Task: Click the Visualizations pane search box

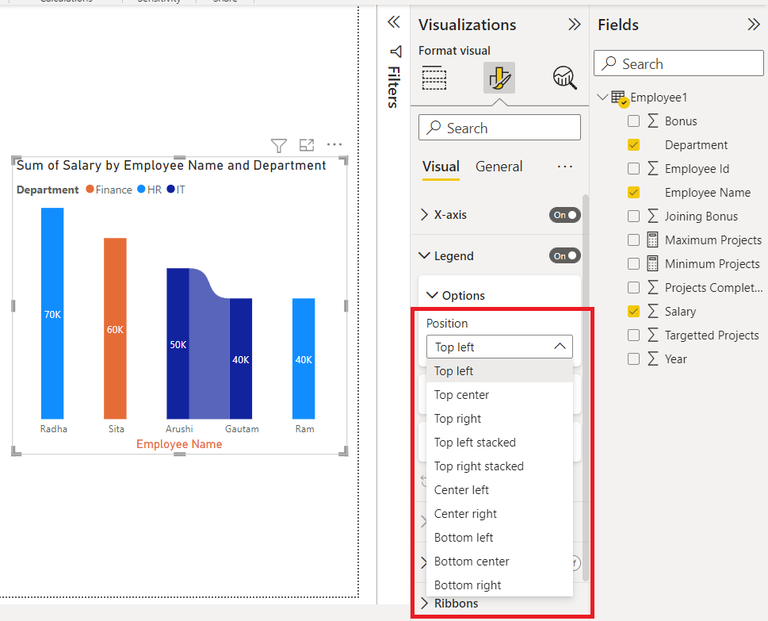Action: pyautogui.click(x=499, y=128)
